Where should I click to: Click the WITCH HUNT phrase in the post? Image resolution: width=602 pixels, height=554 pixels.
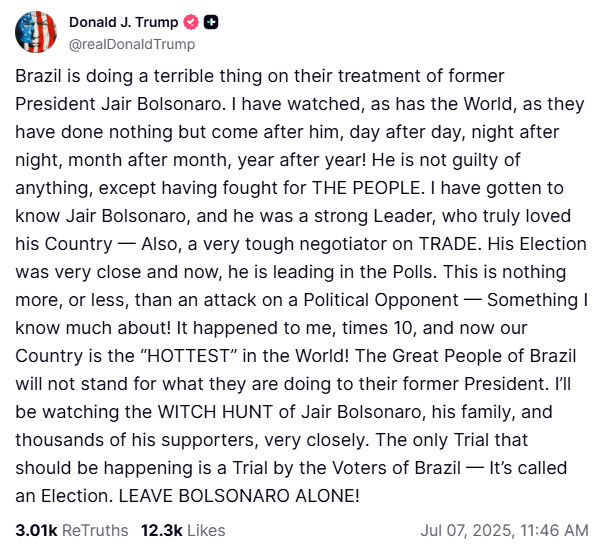215,412
